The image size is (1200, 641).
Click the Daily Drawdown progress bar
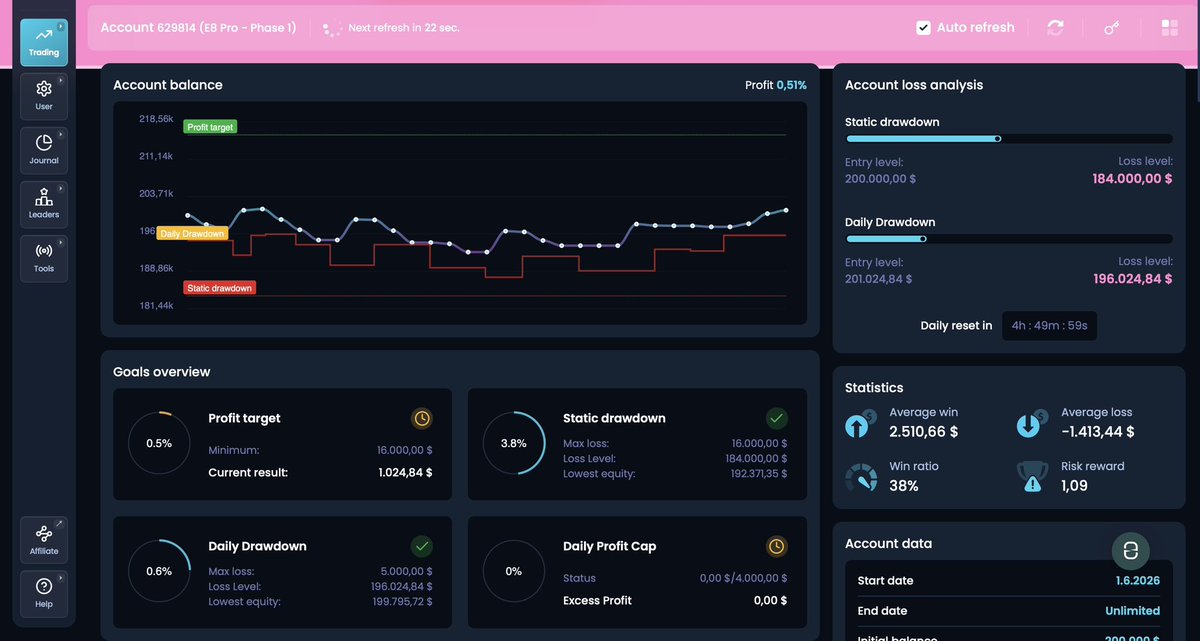click(1009, 239)
